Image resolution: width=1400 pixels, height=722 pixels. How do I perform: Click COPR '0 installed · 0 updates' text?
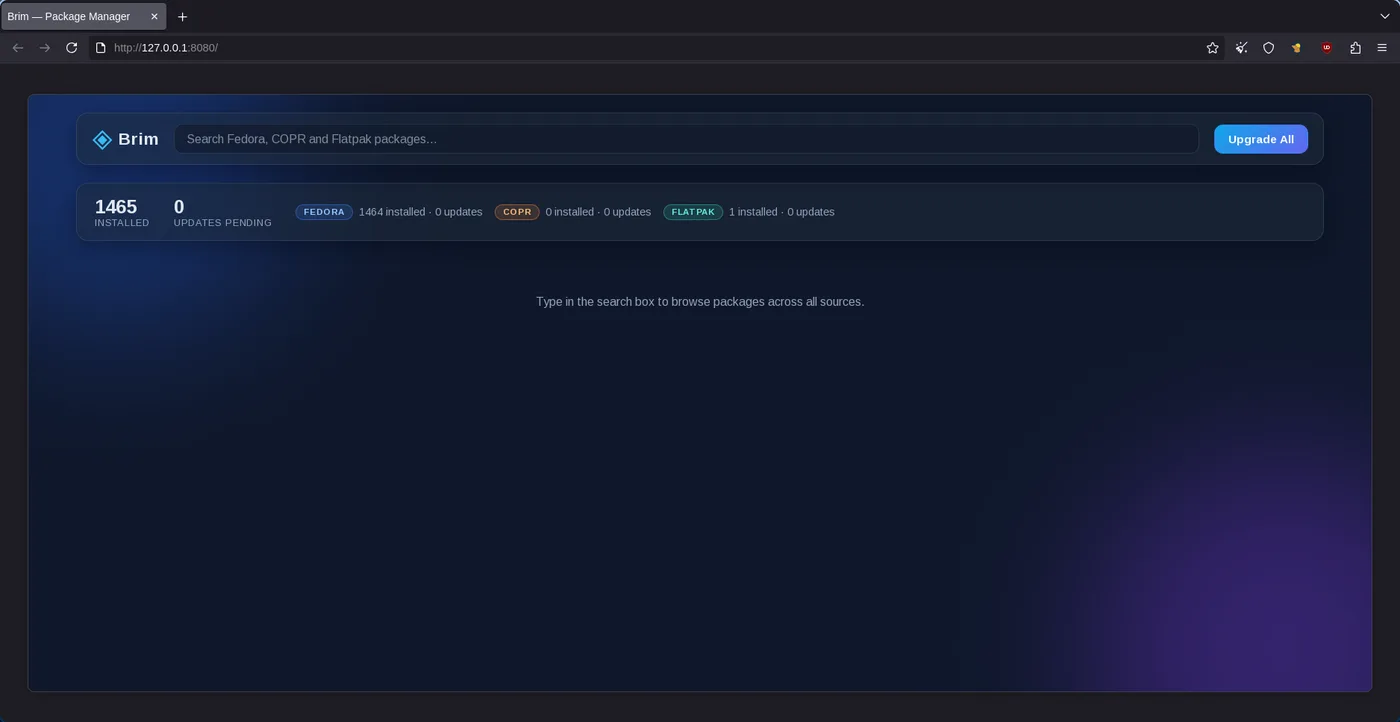598,212
